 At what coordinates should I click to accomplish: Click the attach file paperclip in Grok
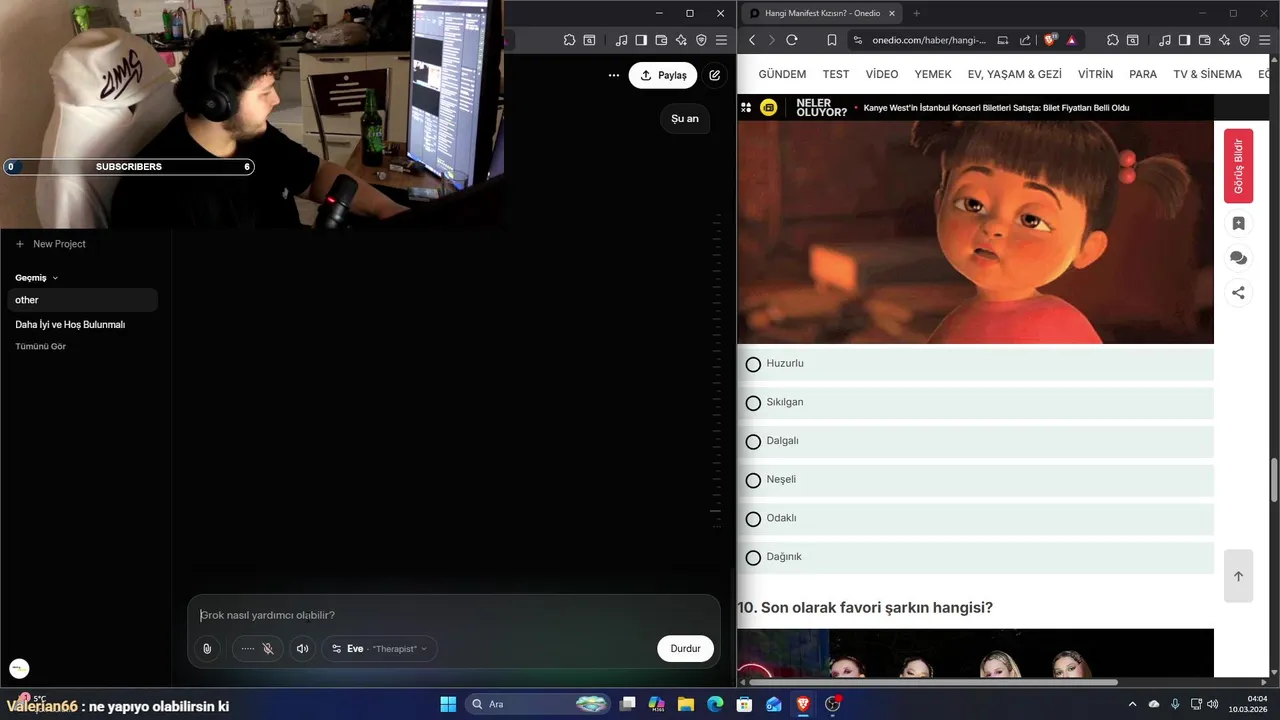pos(207,649)
